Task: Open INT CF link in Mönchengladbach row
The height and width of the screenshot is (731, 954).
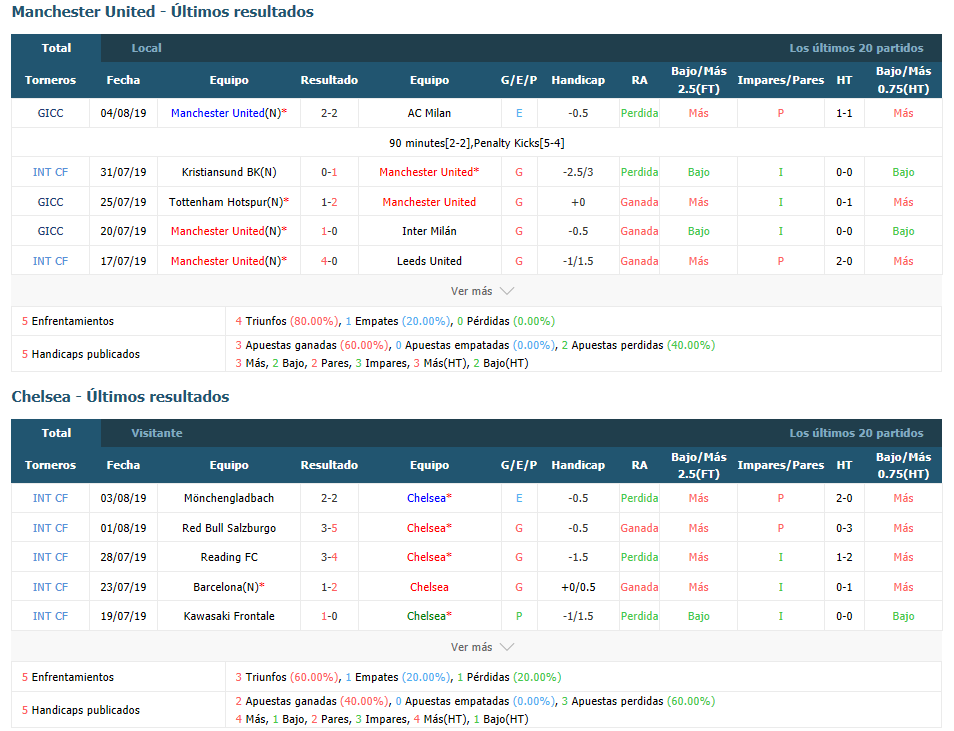Action: click(x=50, y=498)
